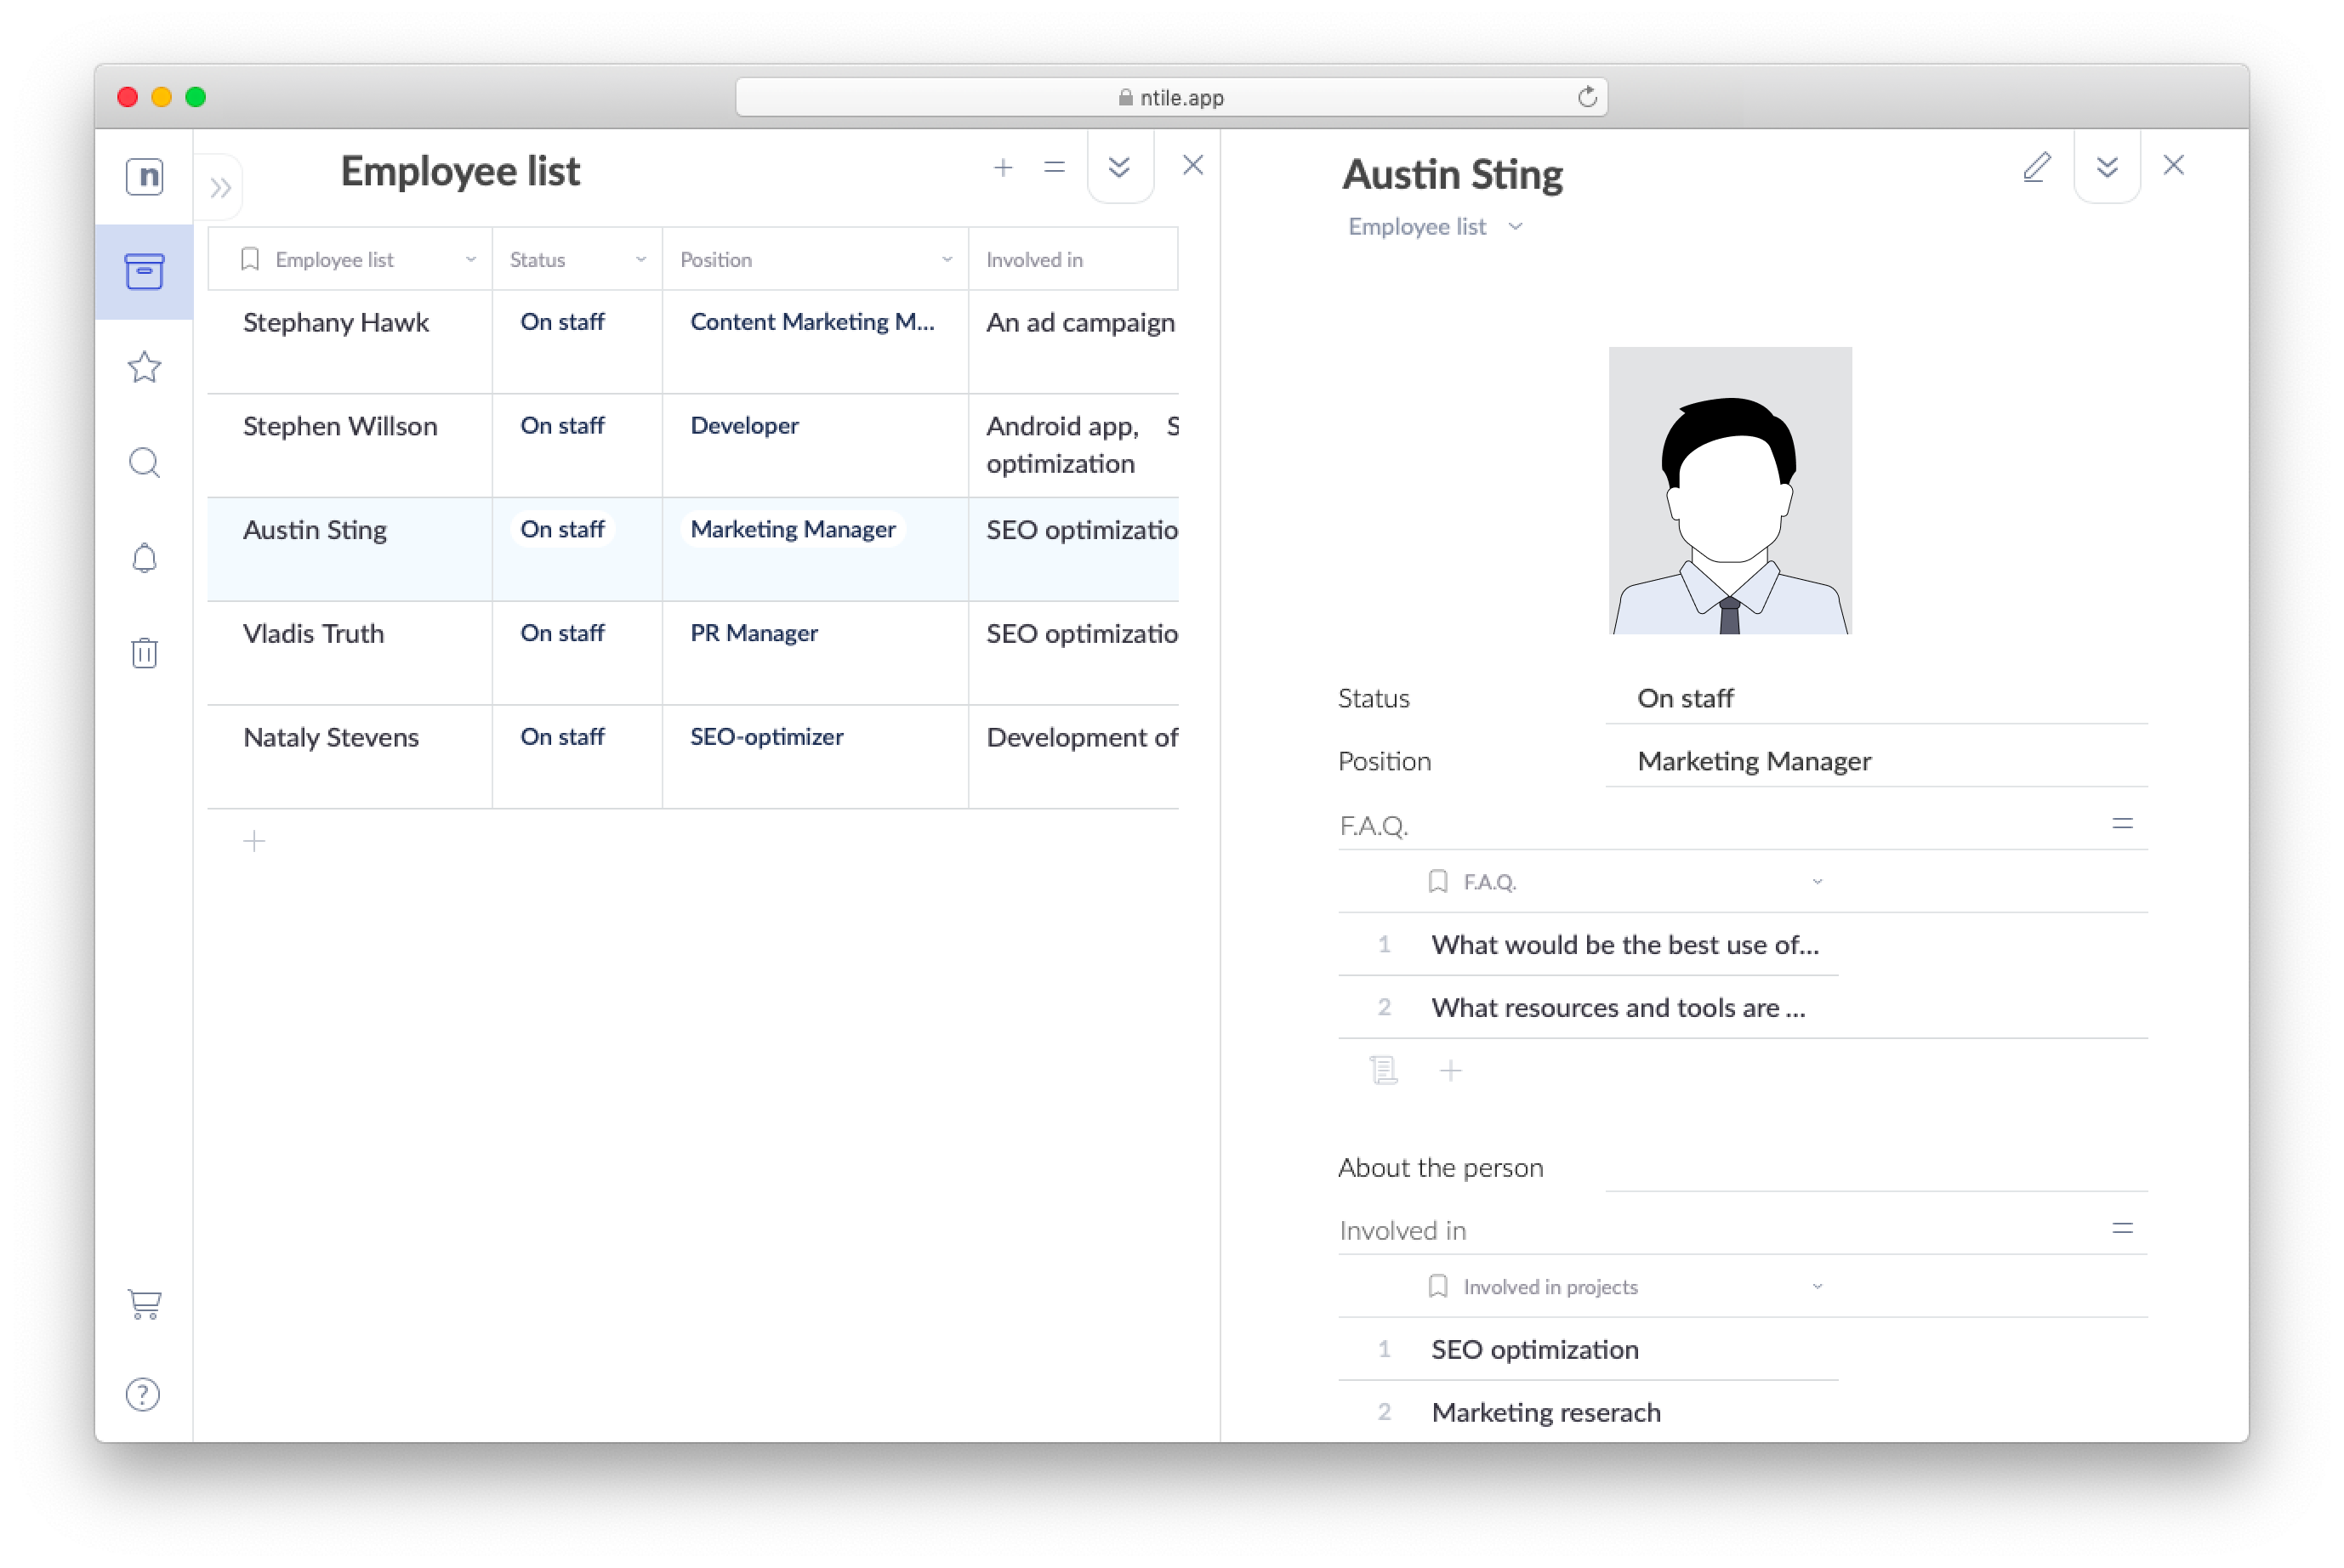Open Employee list column dropdown arrow

pos(470,259)
